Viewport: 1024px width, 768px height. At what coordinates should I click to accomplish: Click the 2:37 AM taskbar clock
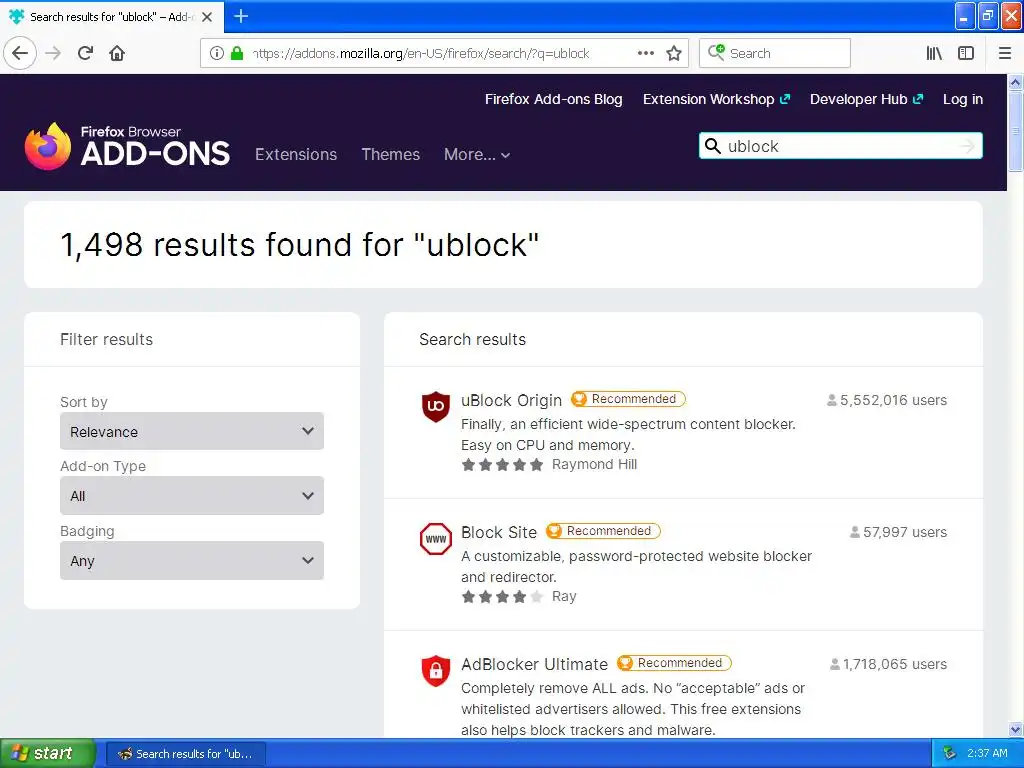(x=987, y=753)
